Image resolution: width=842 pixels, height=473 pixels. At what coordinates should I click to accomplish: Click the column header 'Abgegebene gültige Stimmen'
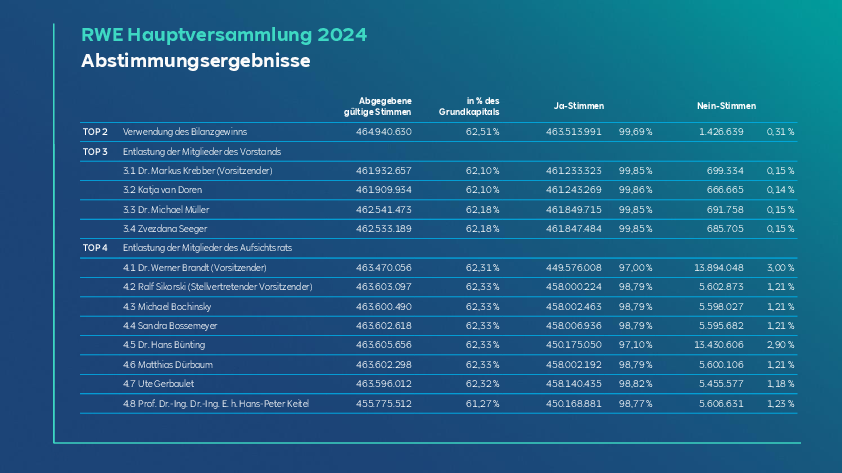click(x=378, y=106)
